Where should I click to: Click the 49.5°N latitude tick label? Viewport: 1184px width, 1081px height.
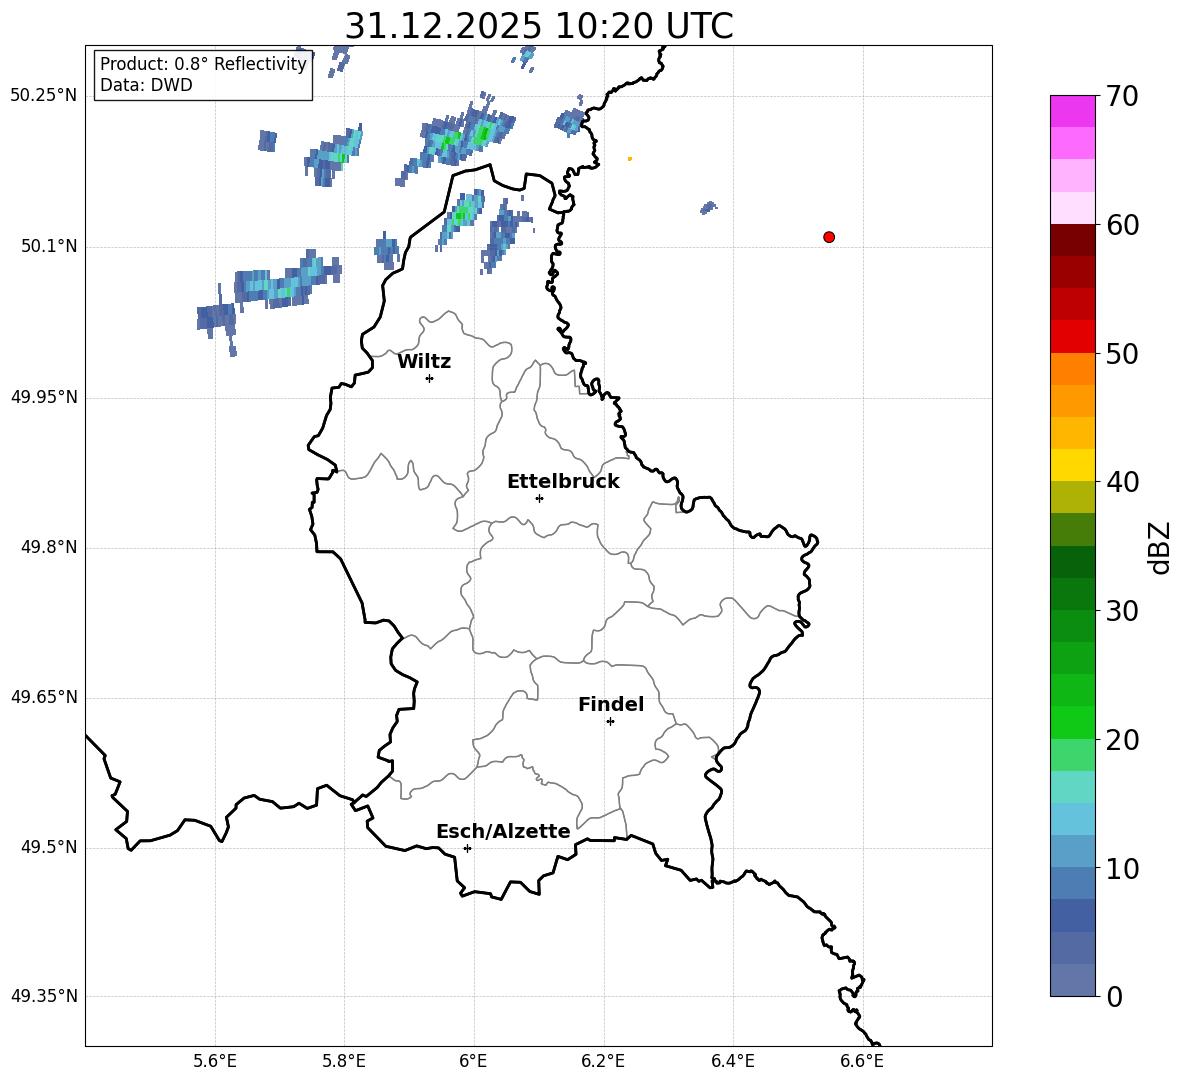click(x=49, y=847)
